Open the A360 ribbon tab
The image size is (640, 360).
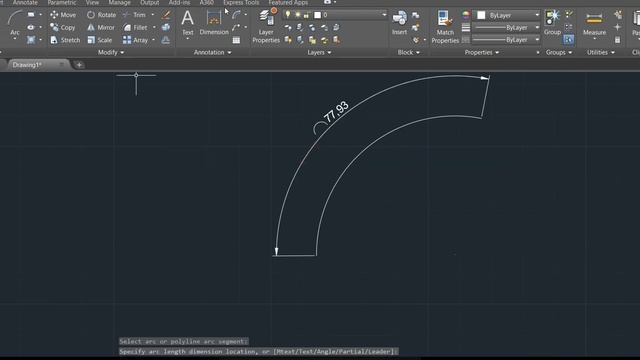coord(207,2)
